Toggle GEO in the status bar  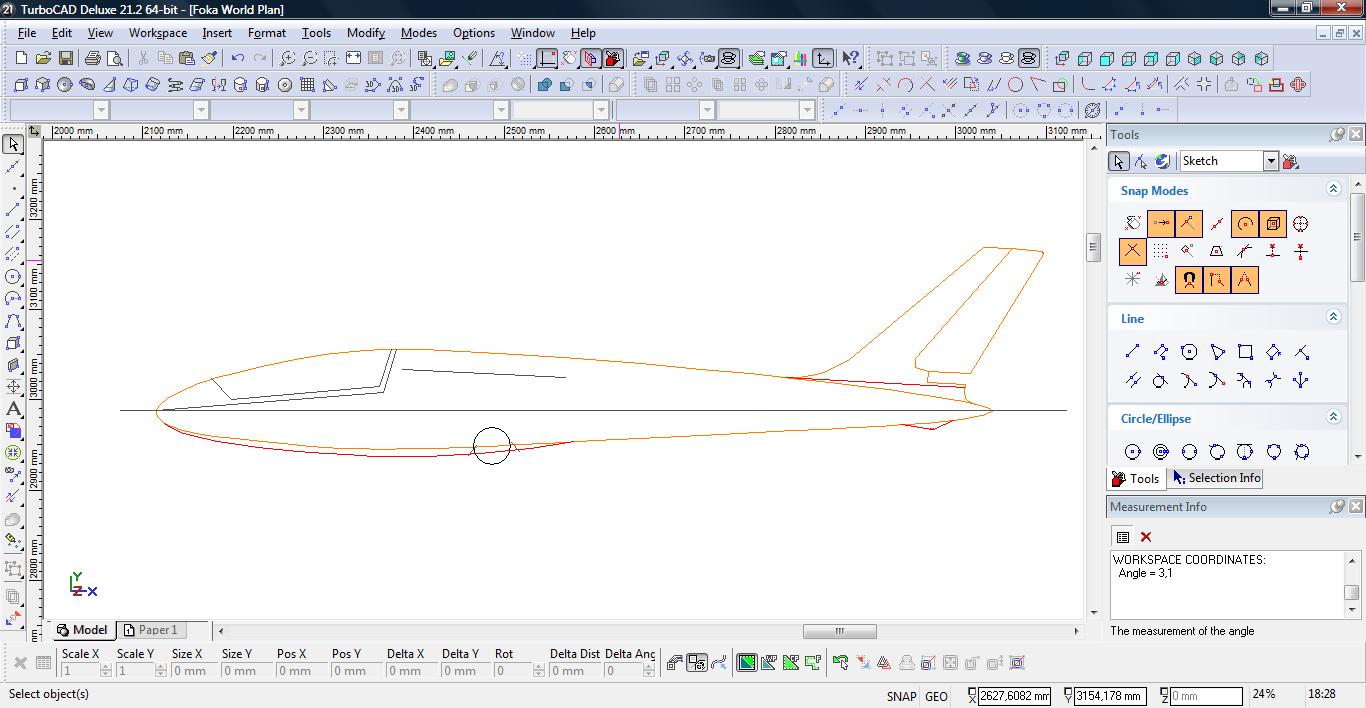click(936, 696)
